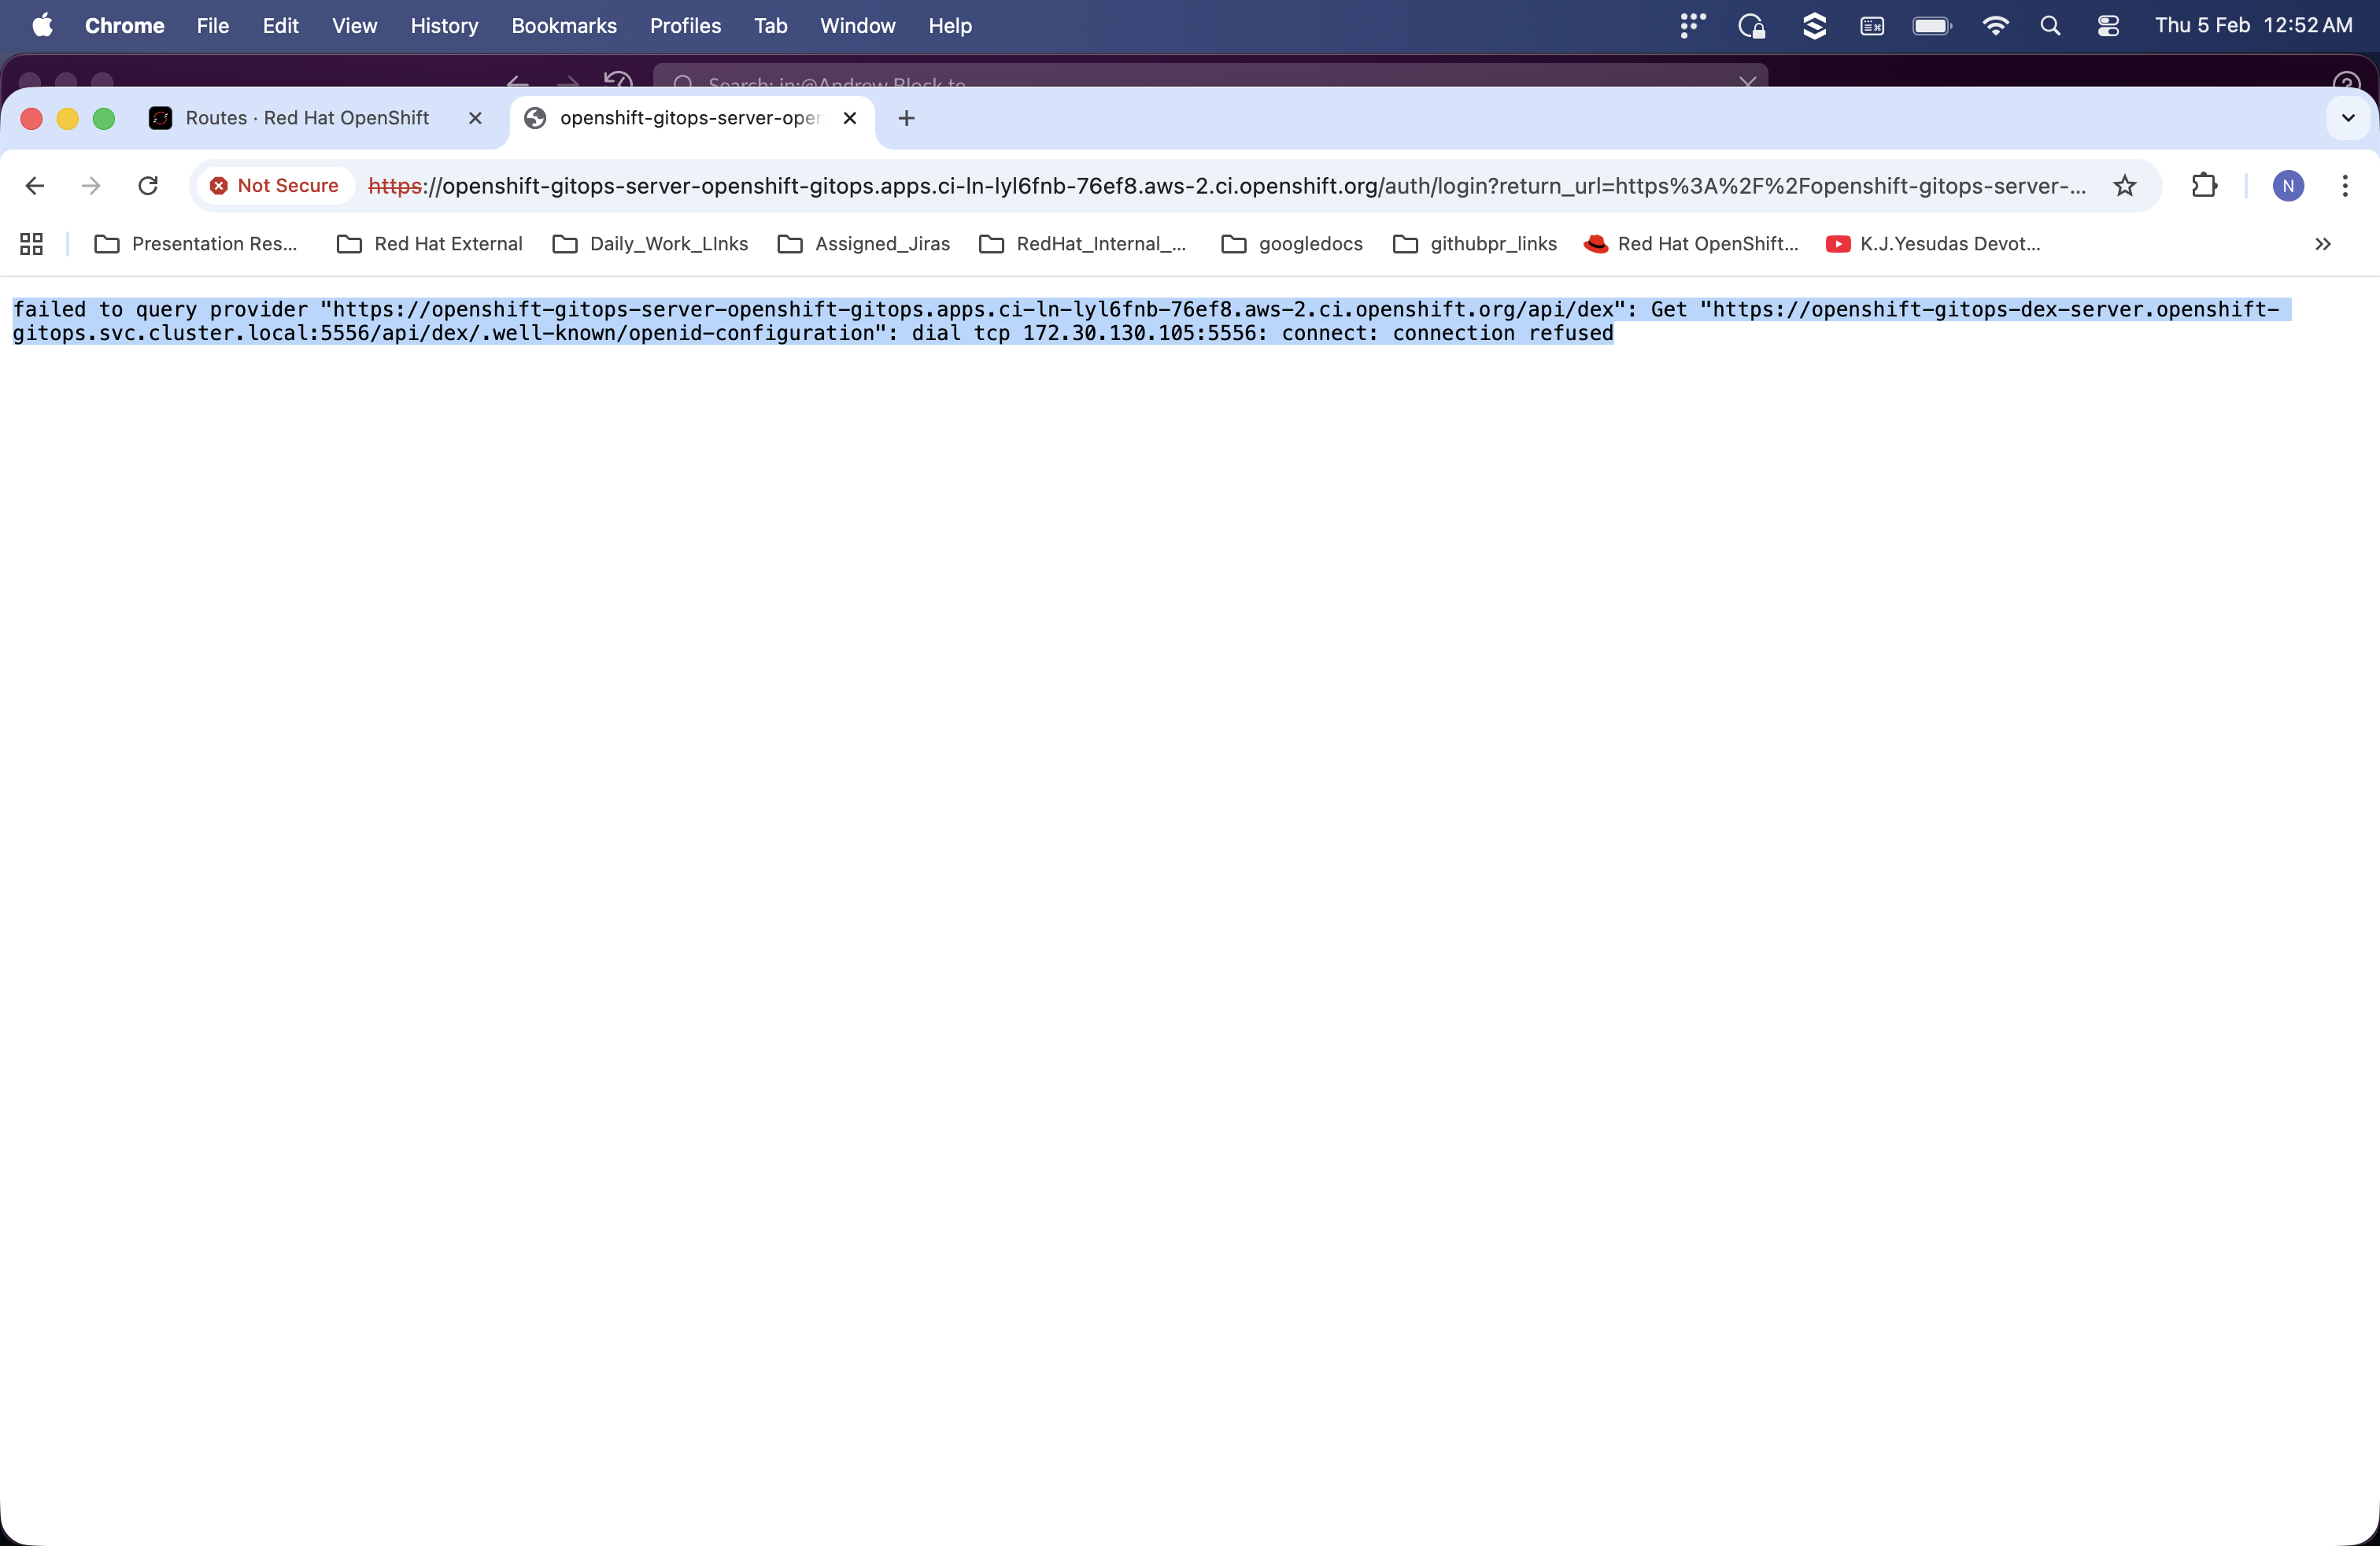The width and height of the screenshot is (2380, 1546).
Task: Click the Wi-Fi status icon
Action: 1995,26
